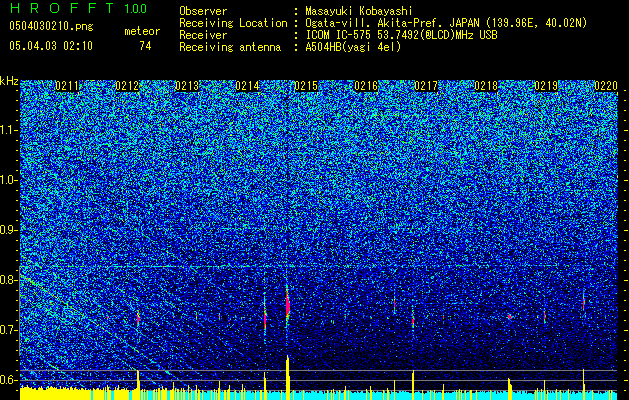Click time marker 0219
Screen dimensions: 629x400
tap(546, 86)
